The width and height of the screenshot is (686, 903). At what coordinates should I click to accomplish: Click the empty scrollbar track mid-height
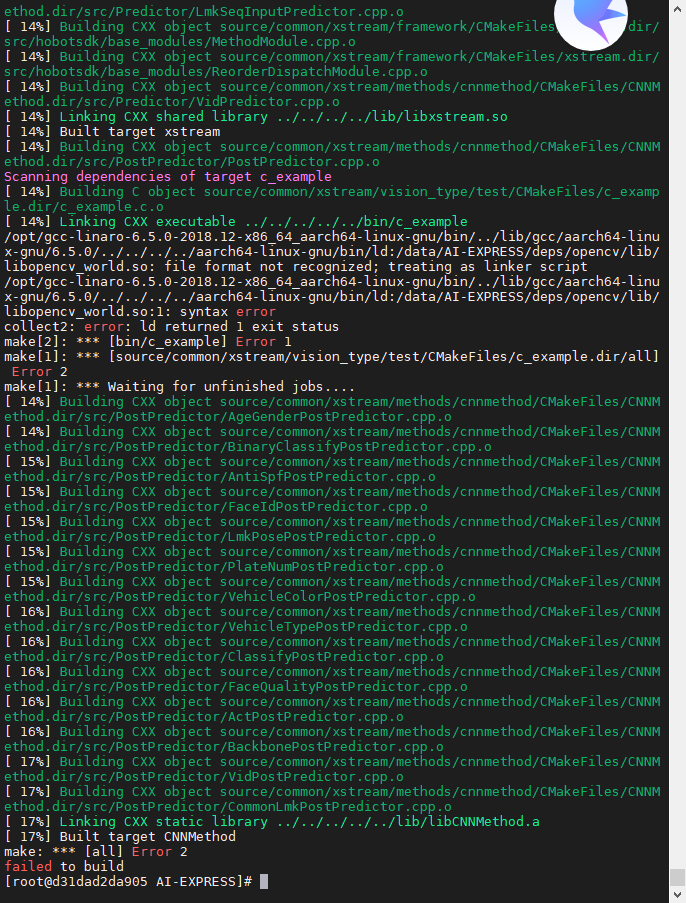coord(677,450)
